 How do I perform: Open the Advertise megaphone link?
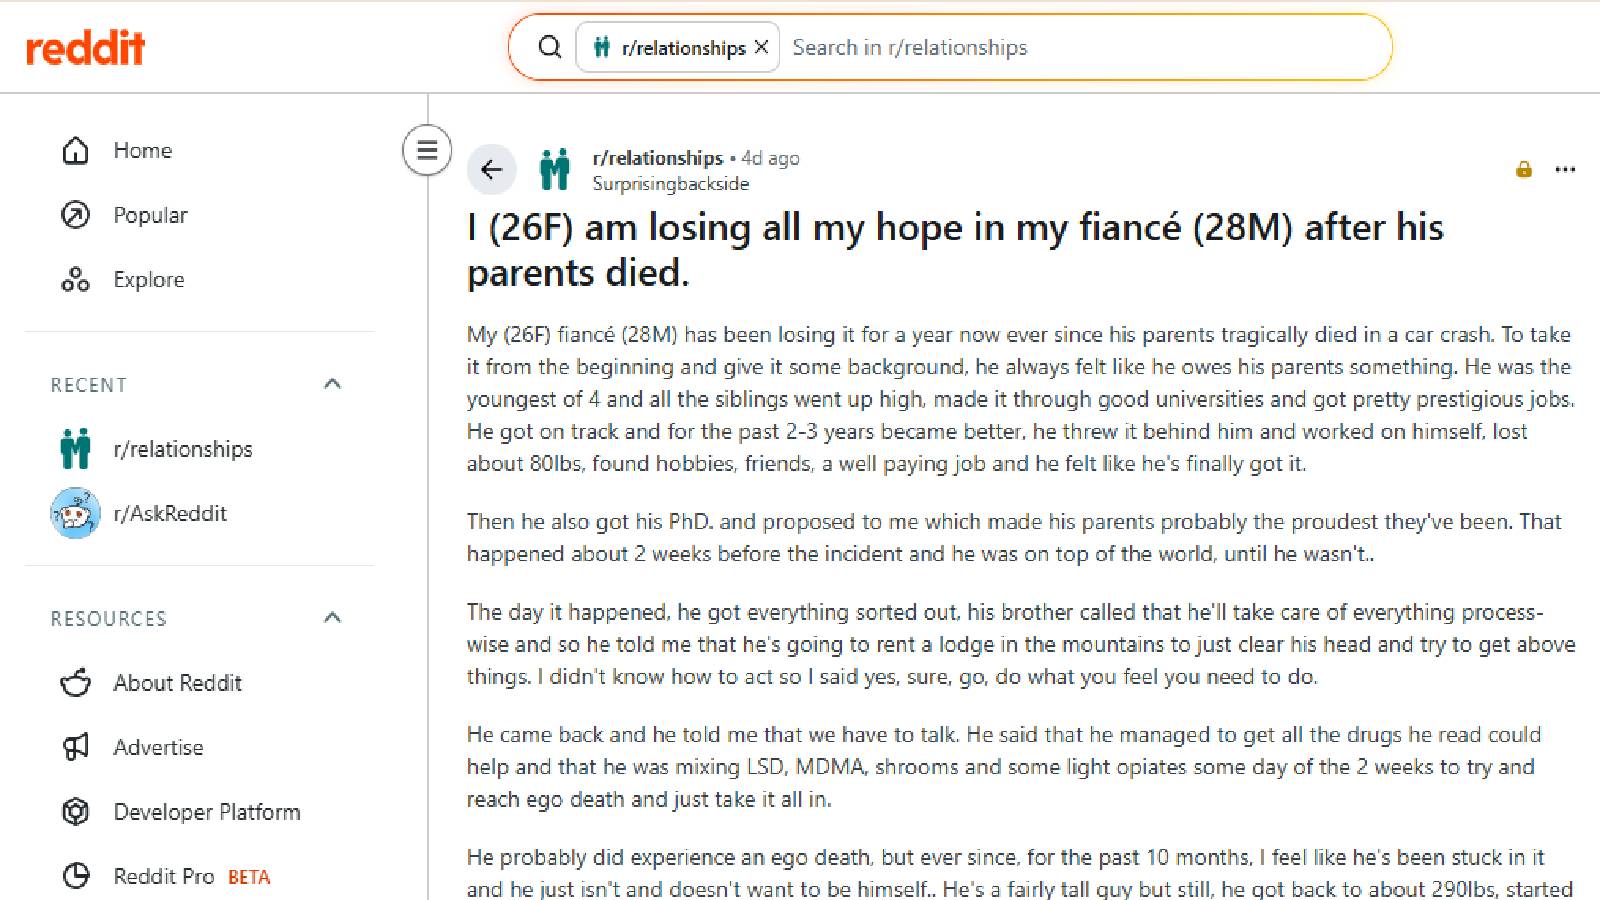click(158, 747)
